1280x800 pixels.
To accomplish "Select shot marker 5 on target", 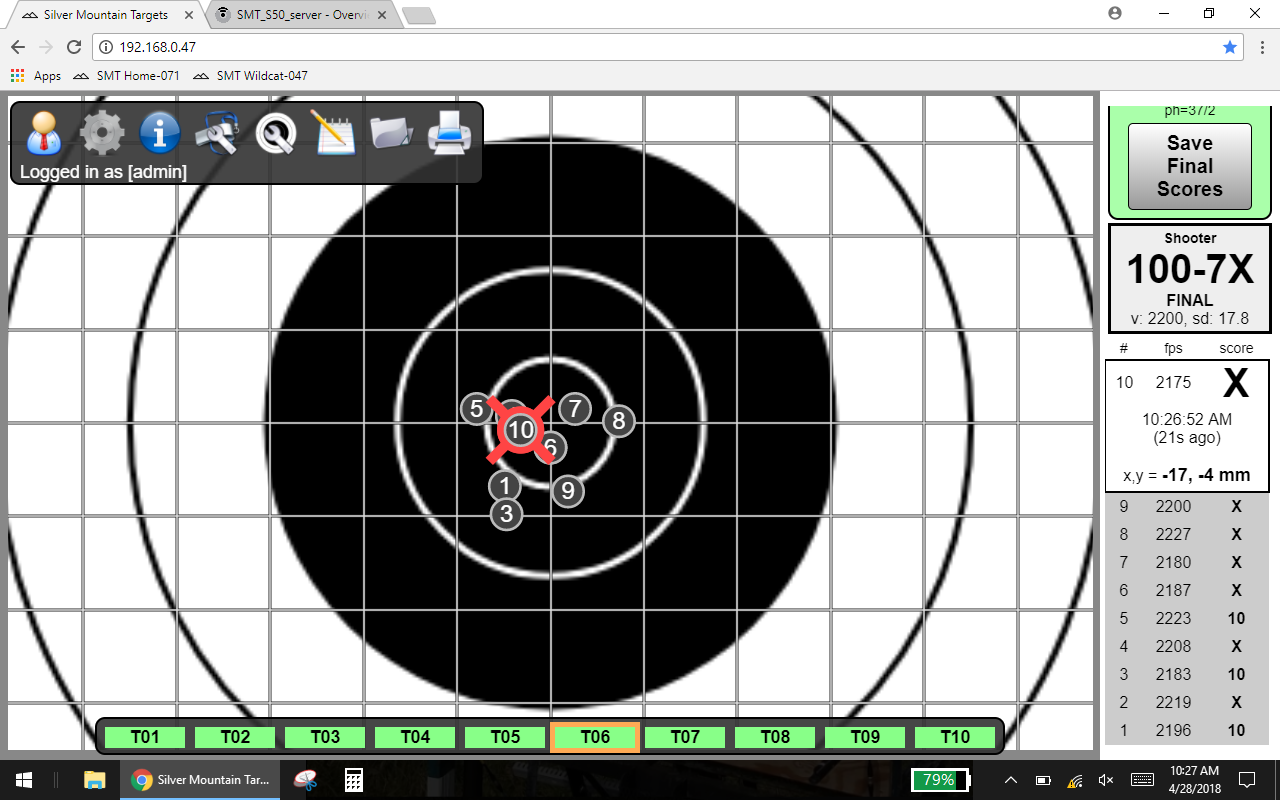I will coord(477,409).
